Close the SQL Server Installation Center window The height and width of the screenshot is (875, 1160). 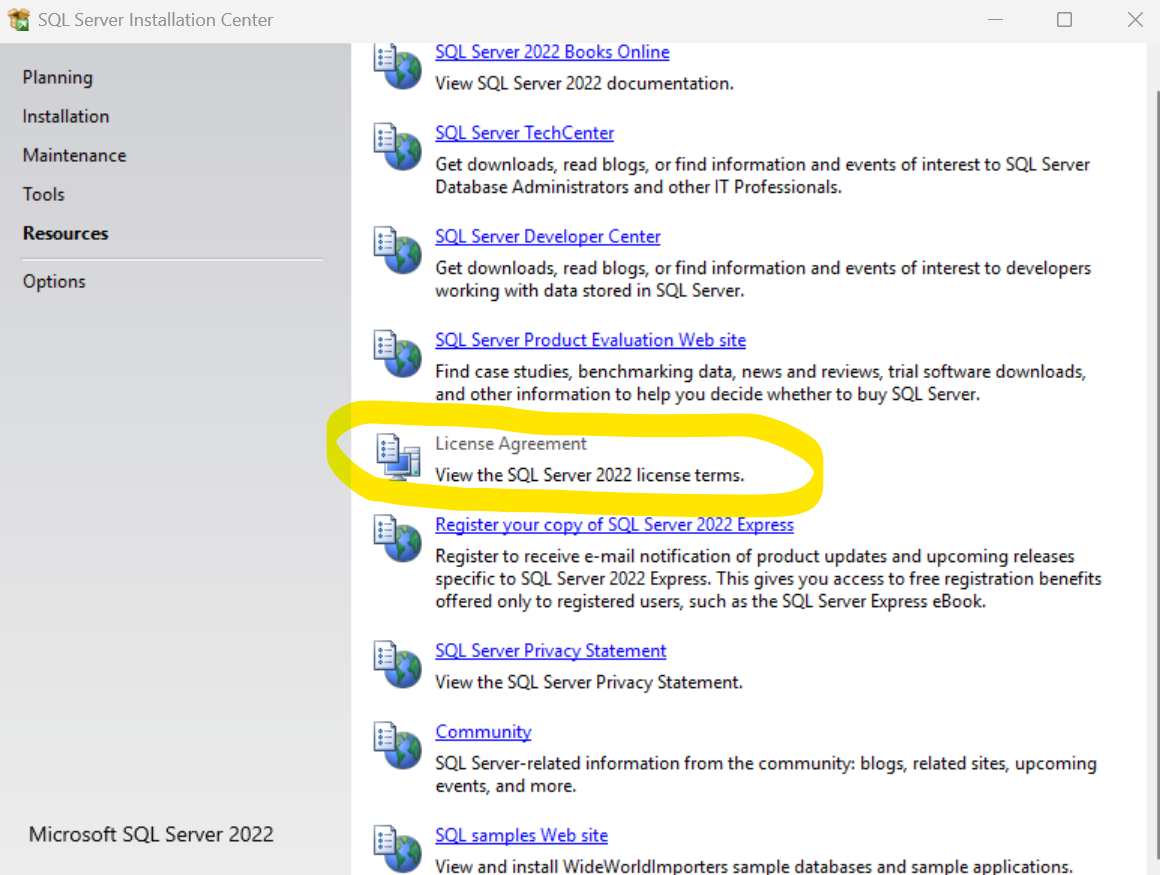pos(1135,20)
